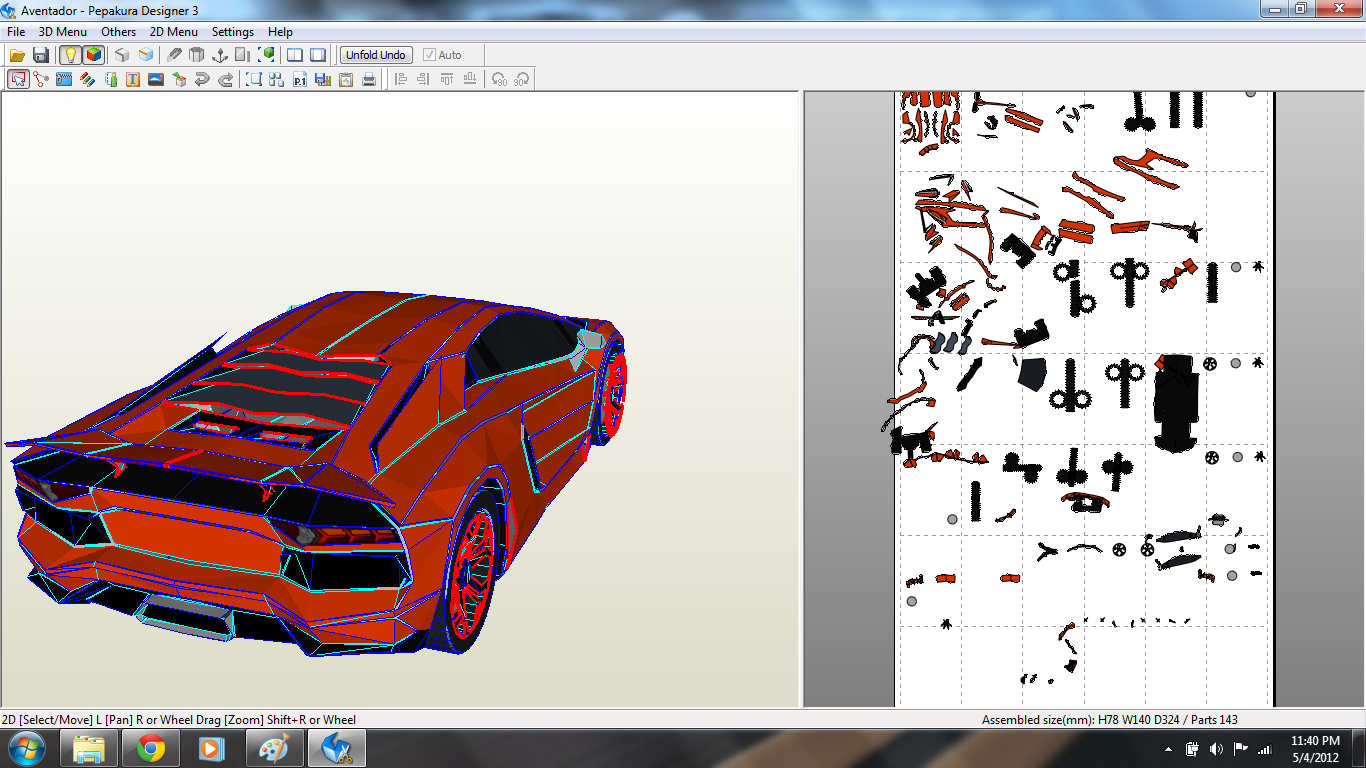1366x768 pixels.
Task: Click the anchor icon in the toolbar
Action: click(x=219, y=55)
